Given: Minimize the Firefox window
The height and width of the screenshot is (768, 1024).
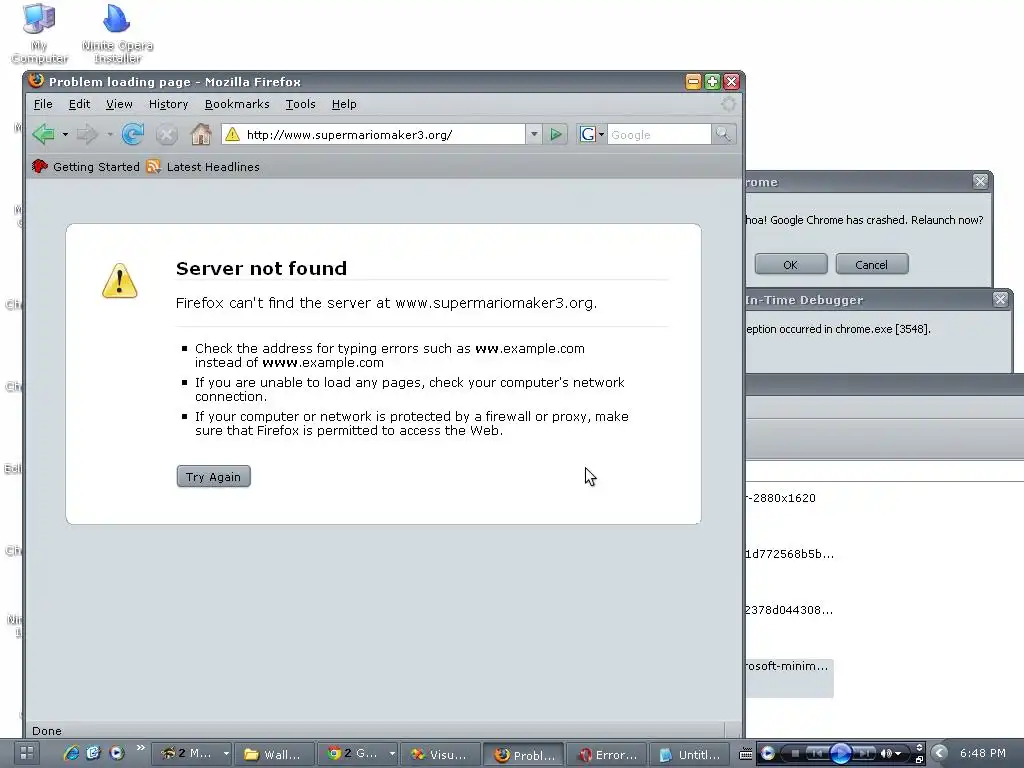Looking at the screenshot, I should coord(693,82).
